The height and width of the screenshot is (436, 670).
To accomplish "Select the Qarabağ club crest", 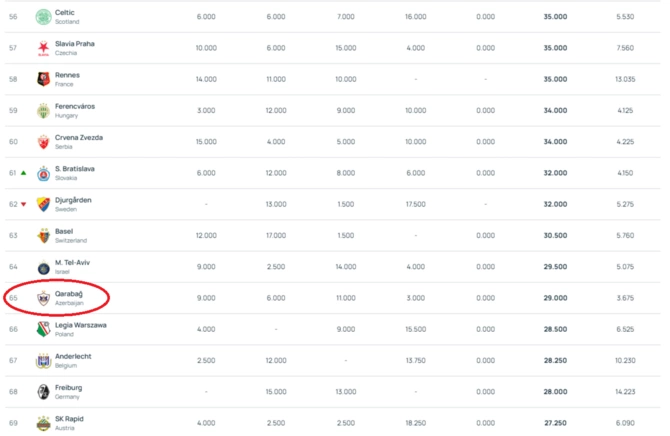I will (x=43, y=298).
